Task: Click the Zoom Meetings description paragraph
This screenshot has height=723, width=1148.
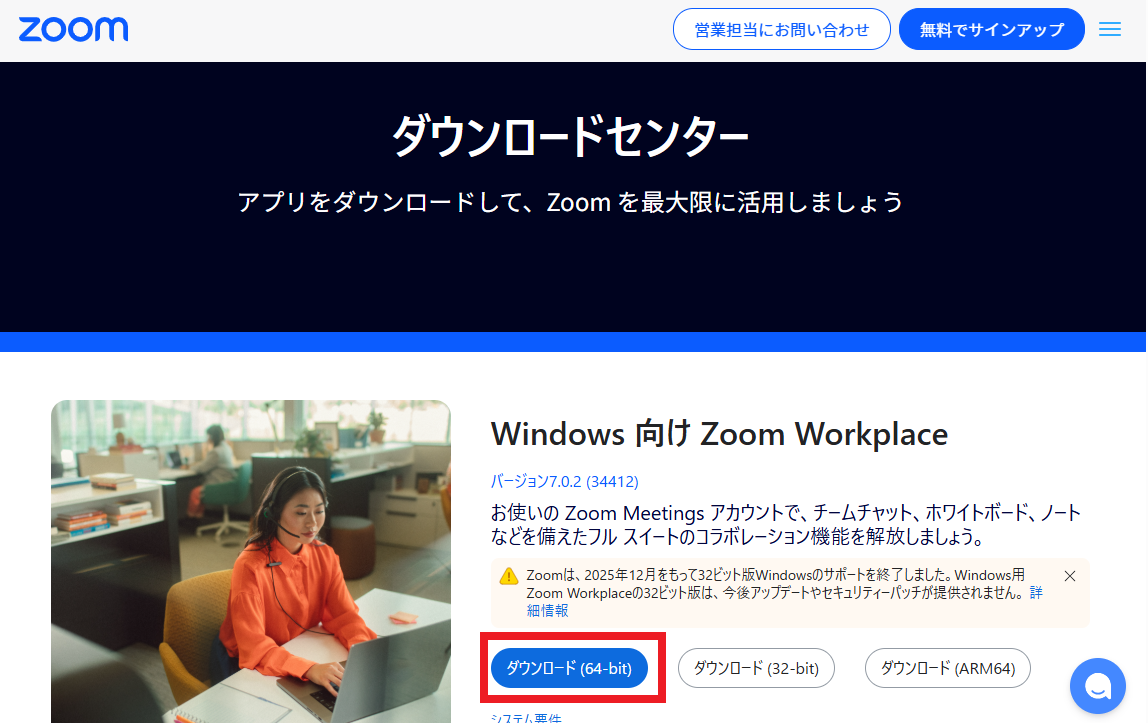Action: tap(785, 525)
